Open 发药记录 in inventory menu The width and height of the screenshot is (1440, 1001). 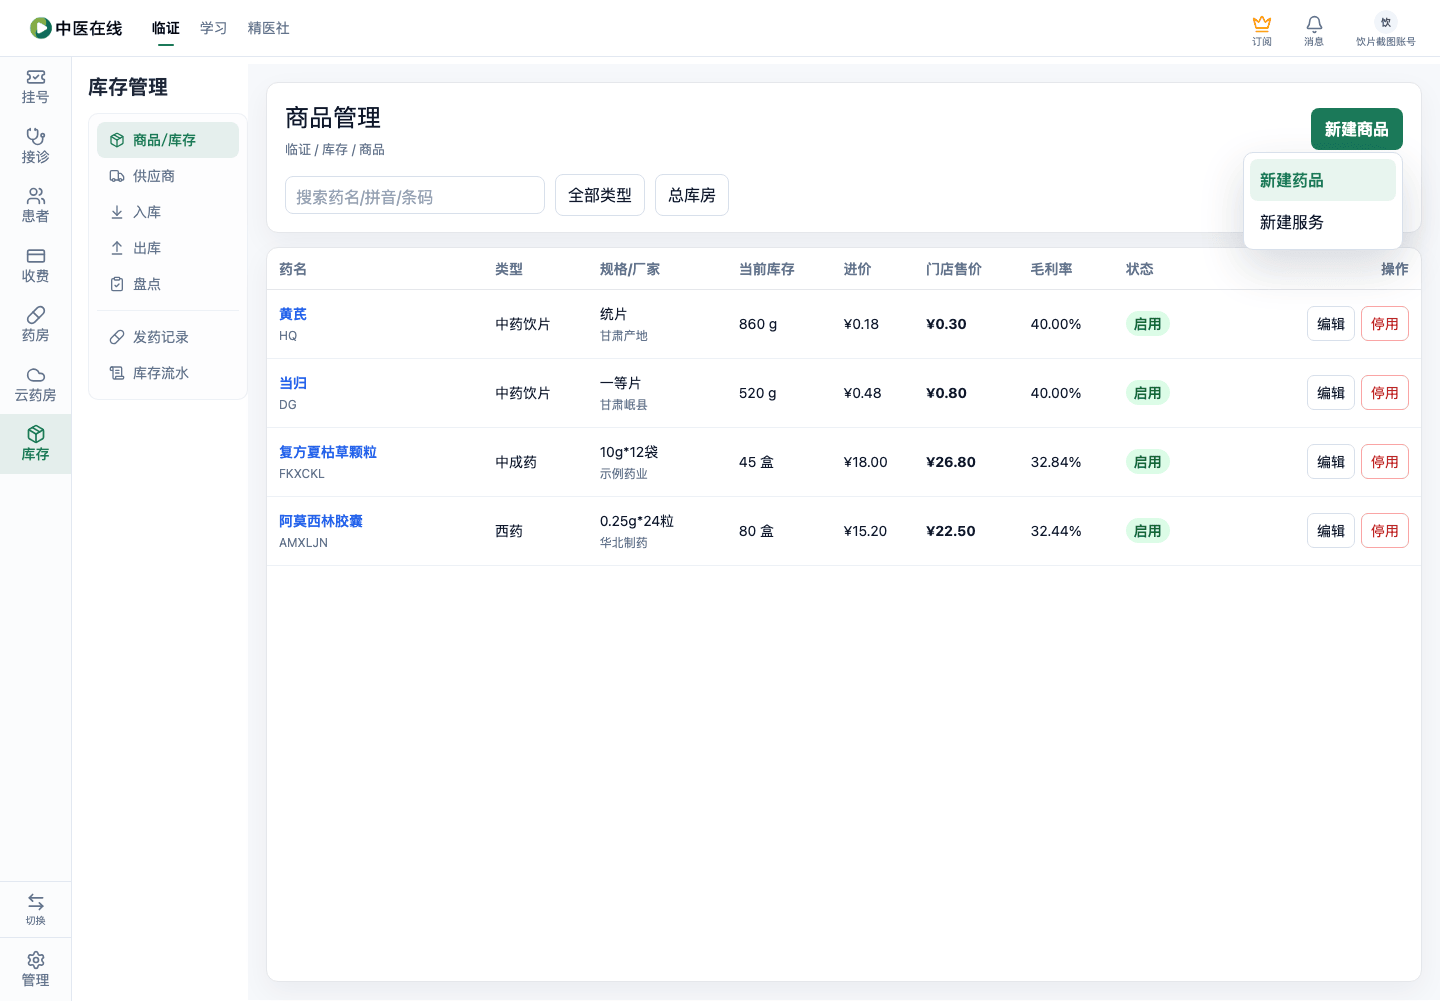[x=168, y=337]
